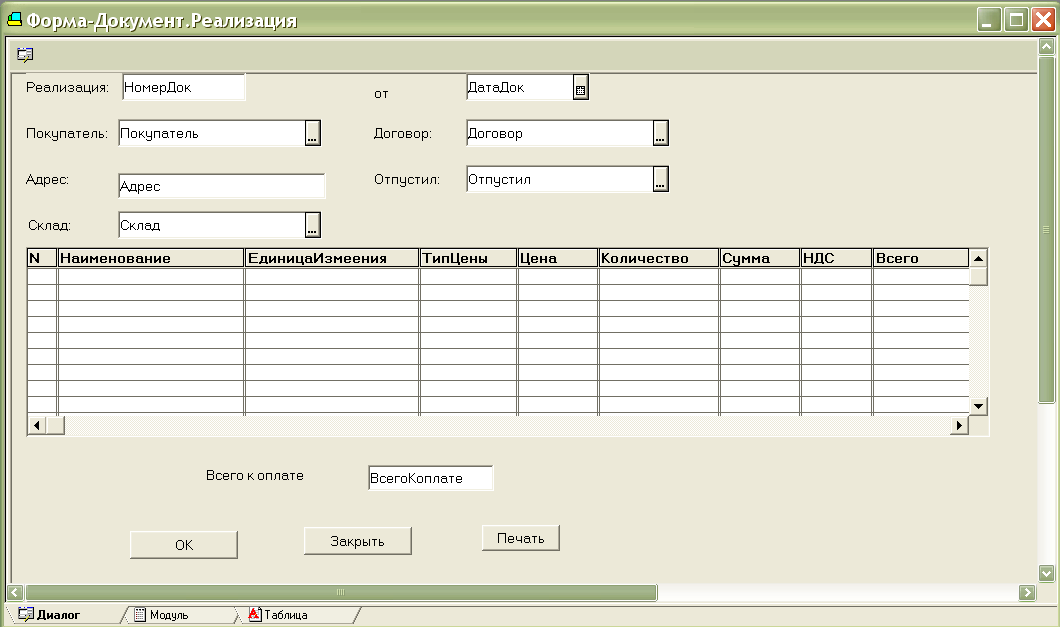Click the Печать button
The width and height of the screenshot is (1060, 627).
[x=520, y=538]
